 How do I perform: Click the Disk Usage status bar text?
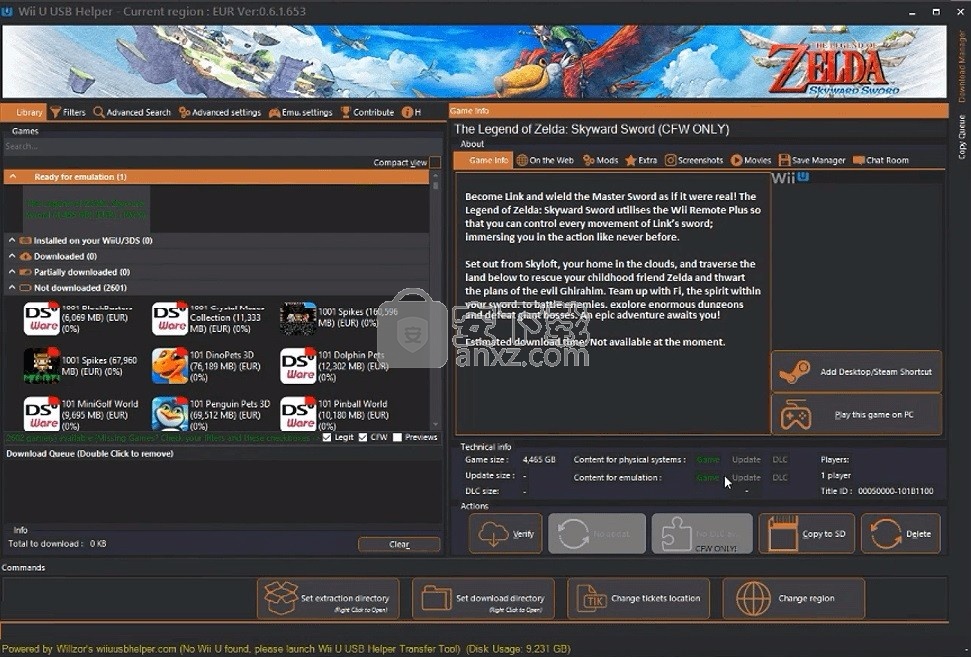(518, 649)
